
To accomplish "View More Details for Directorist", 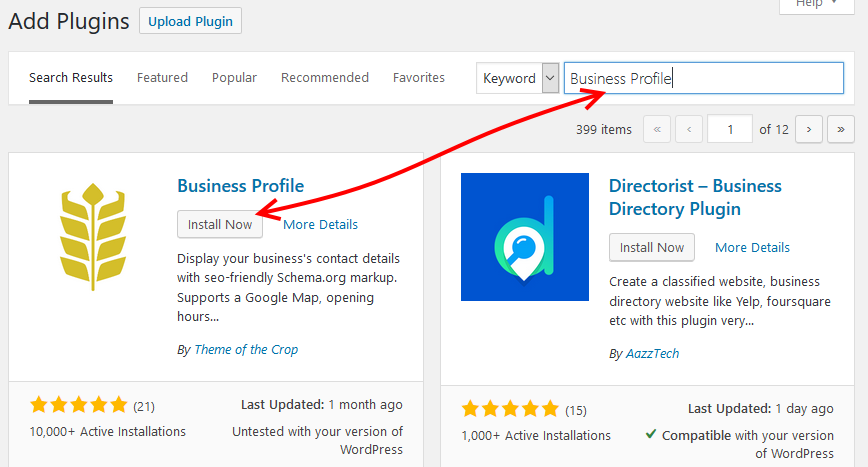I will (752, 247).
